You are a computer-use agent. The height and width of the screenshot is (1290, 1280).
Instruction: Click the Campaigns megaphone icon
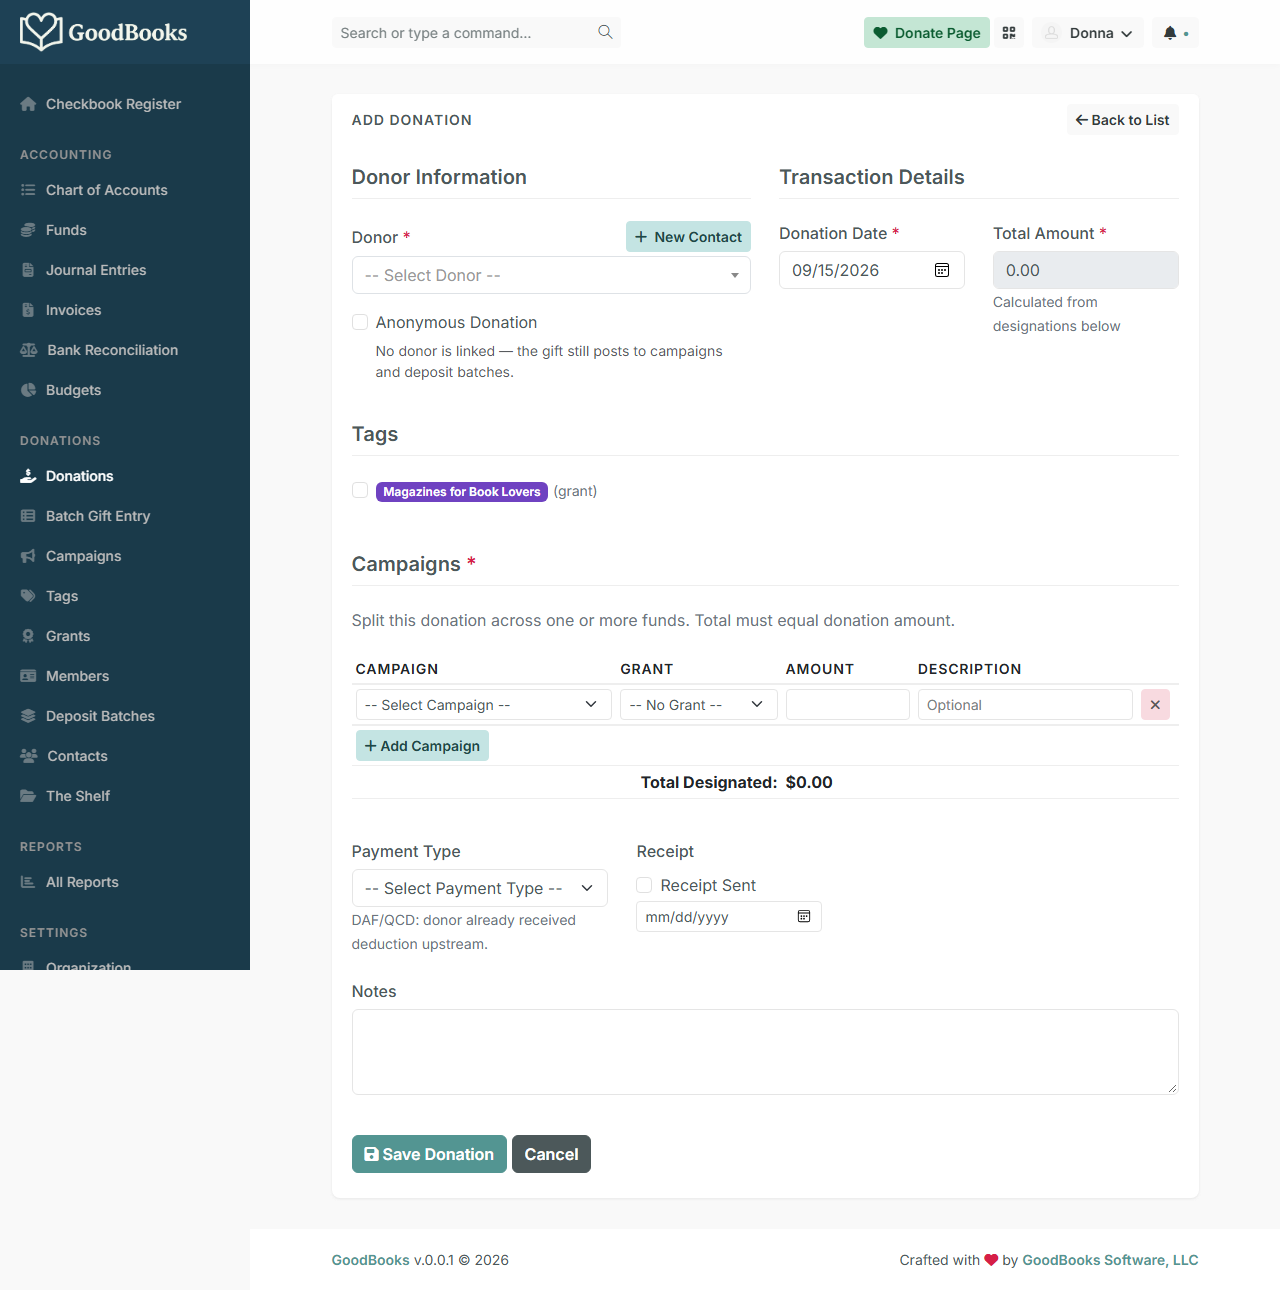[28, 556]
